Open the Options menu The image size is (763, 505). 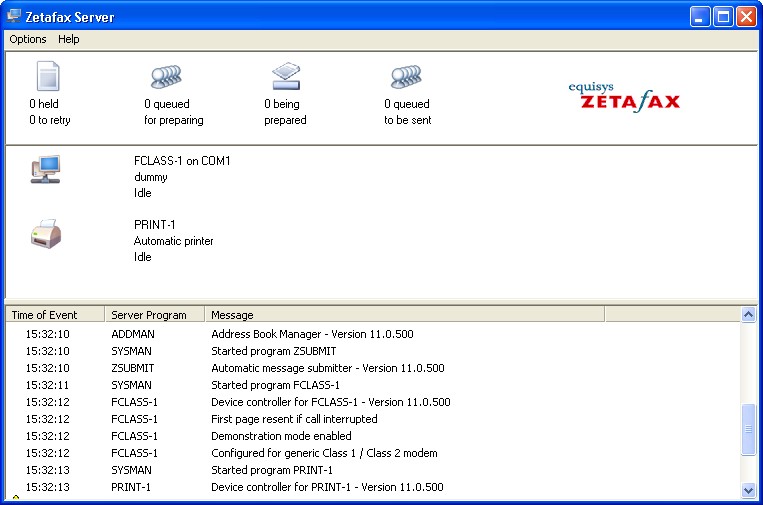(x=28, y=39)
